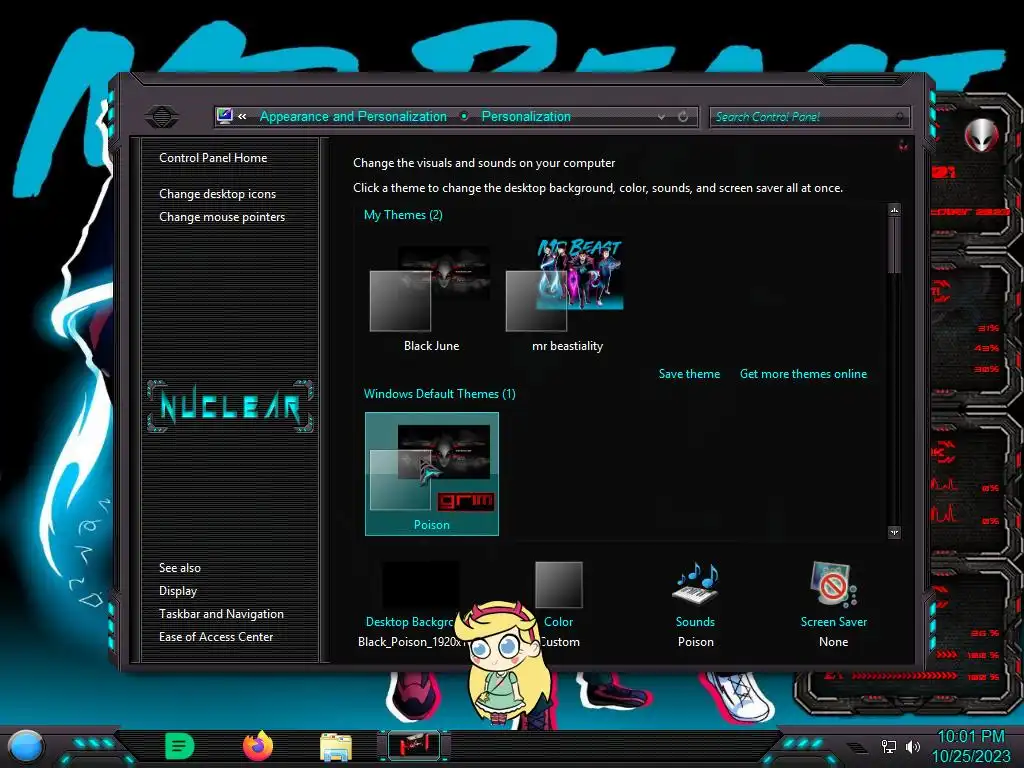The image size is (1024, 768).
Task: Open Display under See also
Action: point(178,591)
